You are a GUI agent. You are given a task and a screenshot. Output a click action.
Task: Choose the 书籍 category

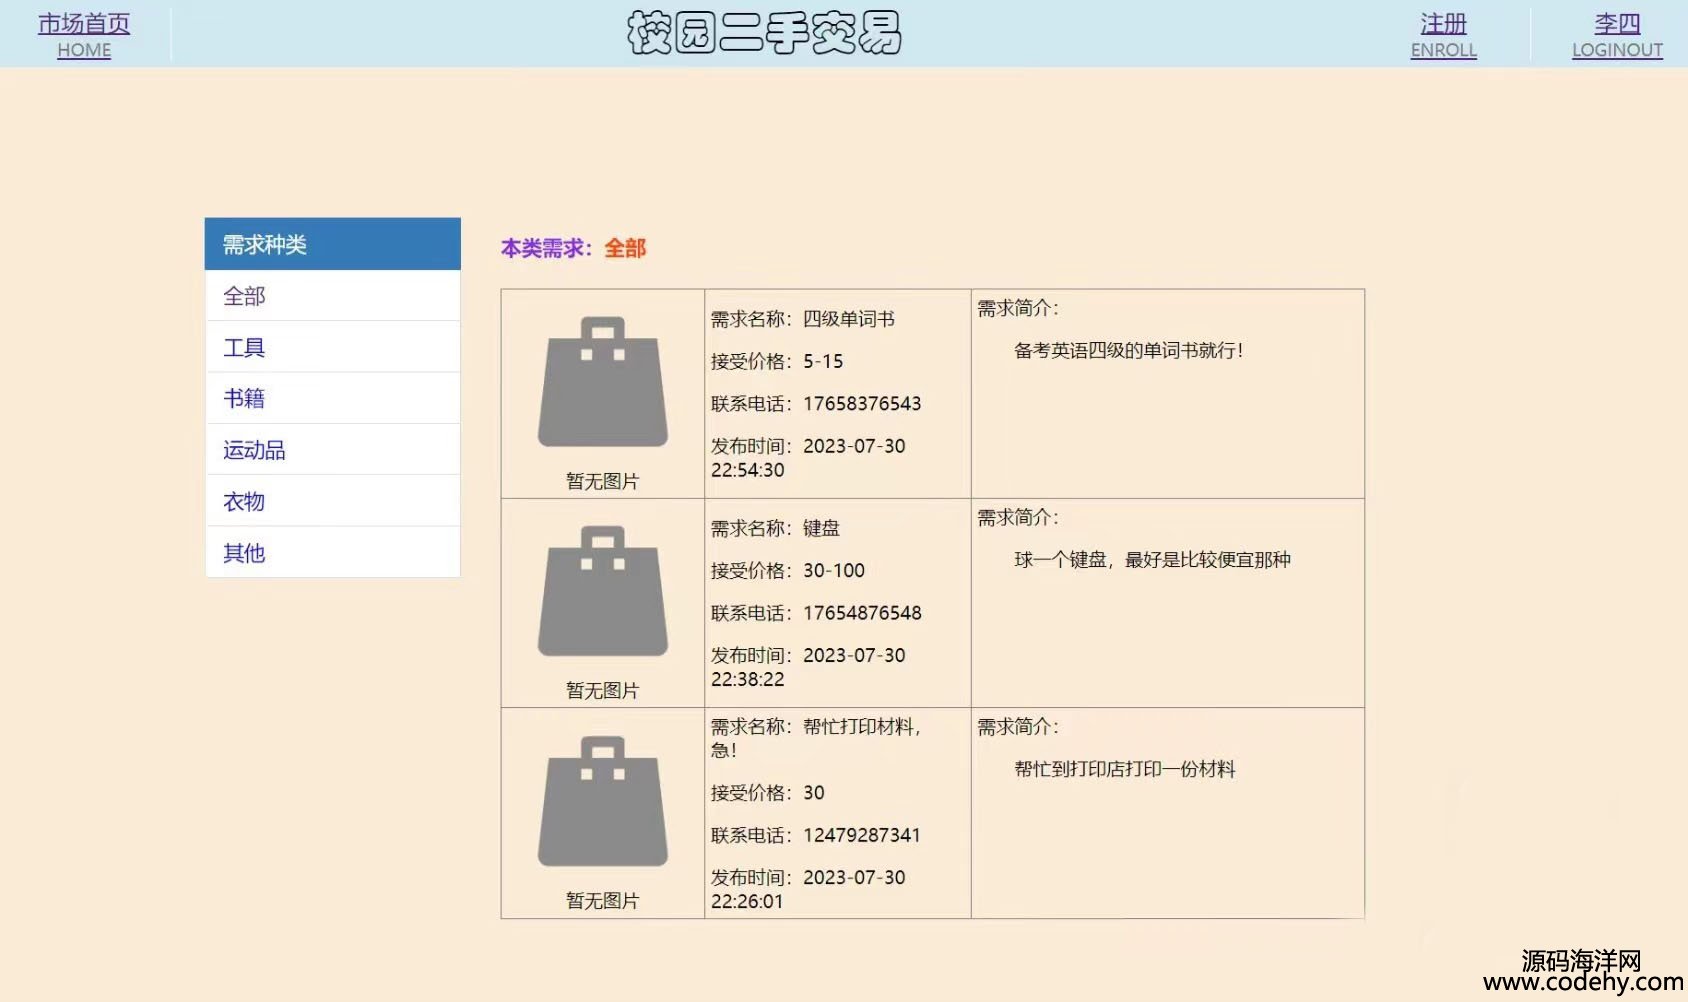click(244, 398)
